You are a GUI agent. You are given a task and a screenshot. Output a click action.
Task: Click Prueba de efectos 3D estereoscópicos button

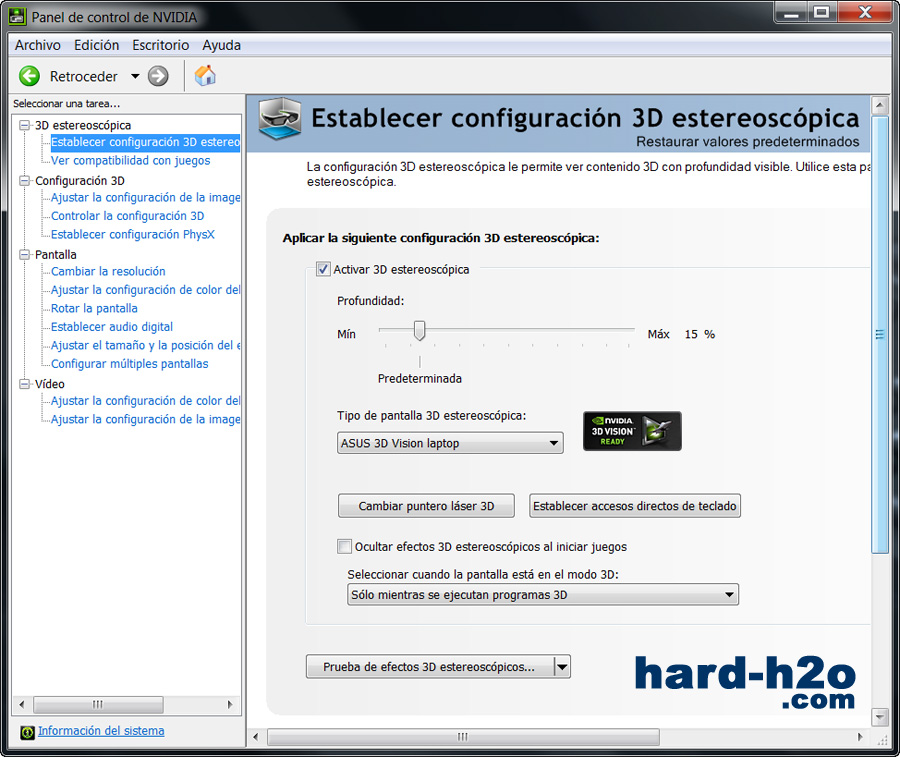(429, 667)
